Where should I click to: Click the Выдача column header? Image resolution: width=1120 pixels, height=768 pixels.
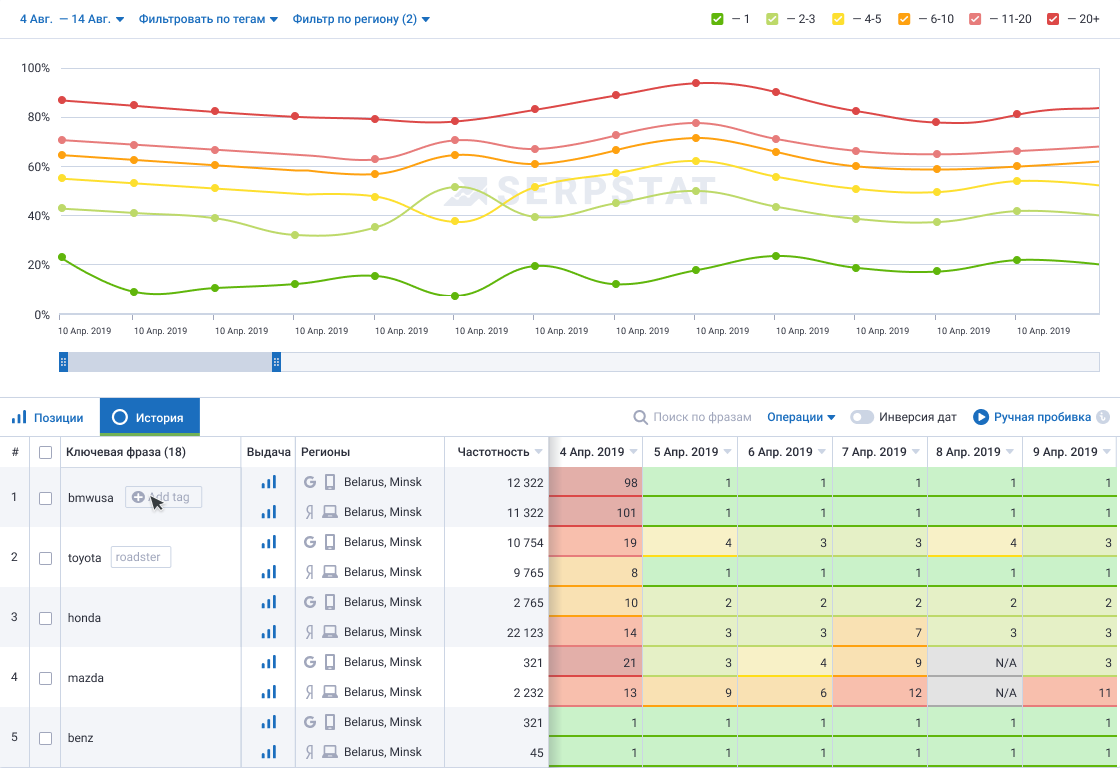point(269,452)
